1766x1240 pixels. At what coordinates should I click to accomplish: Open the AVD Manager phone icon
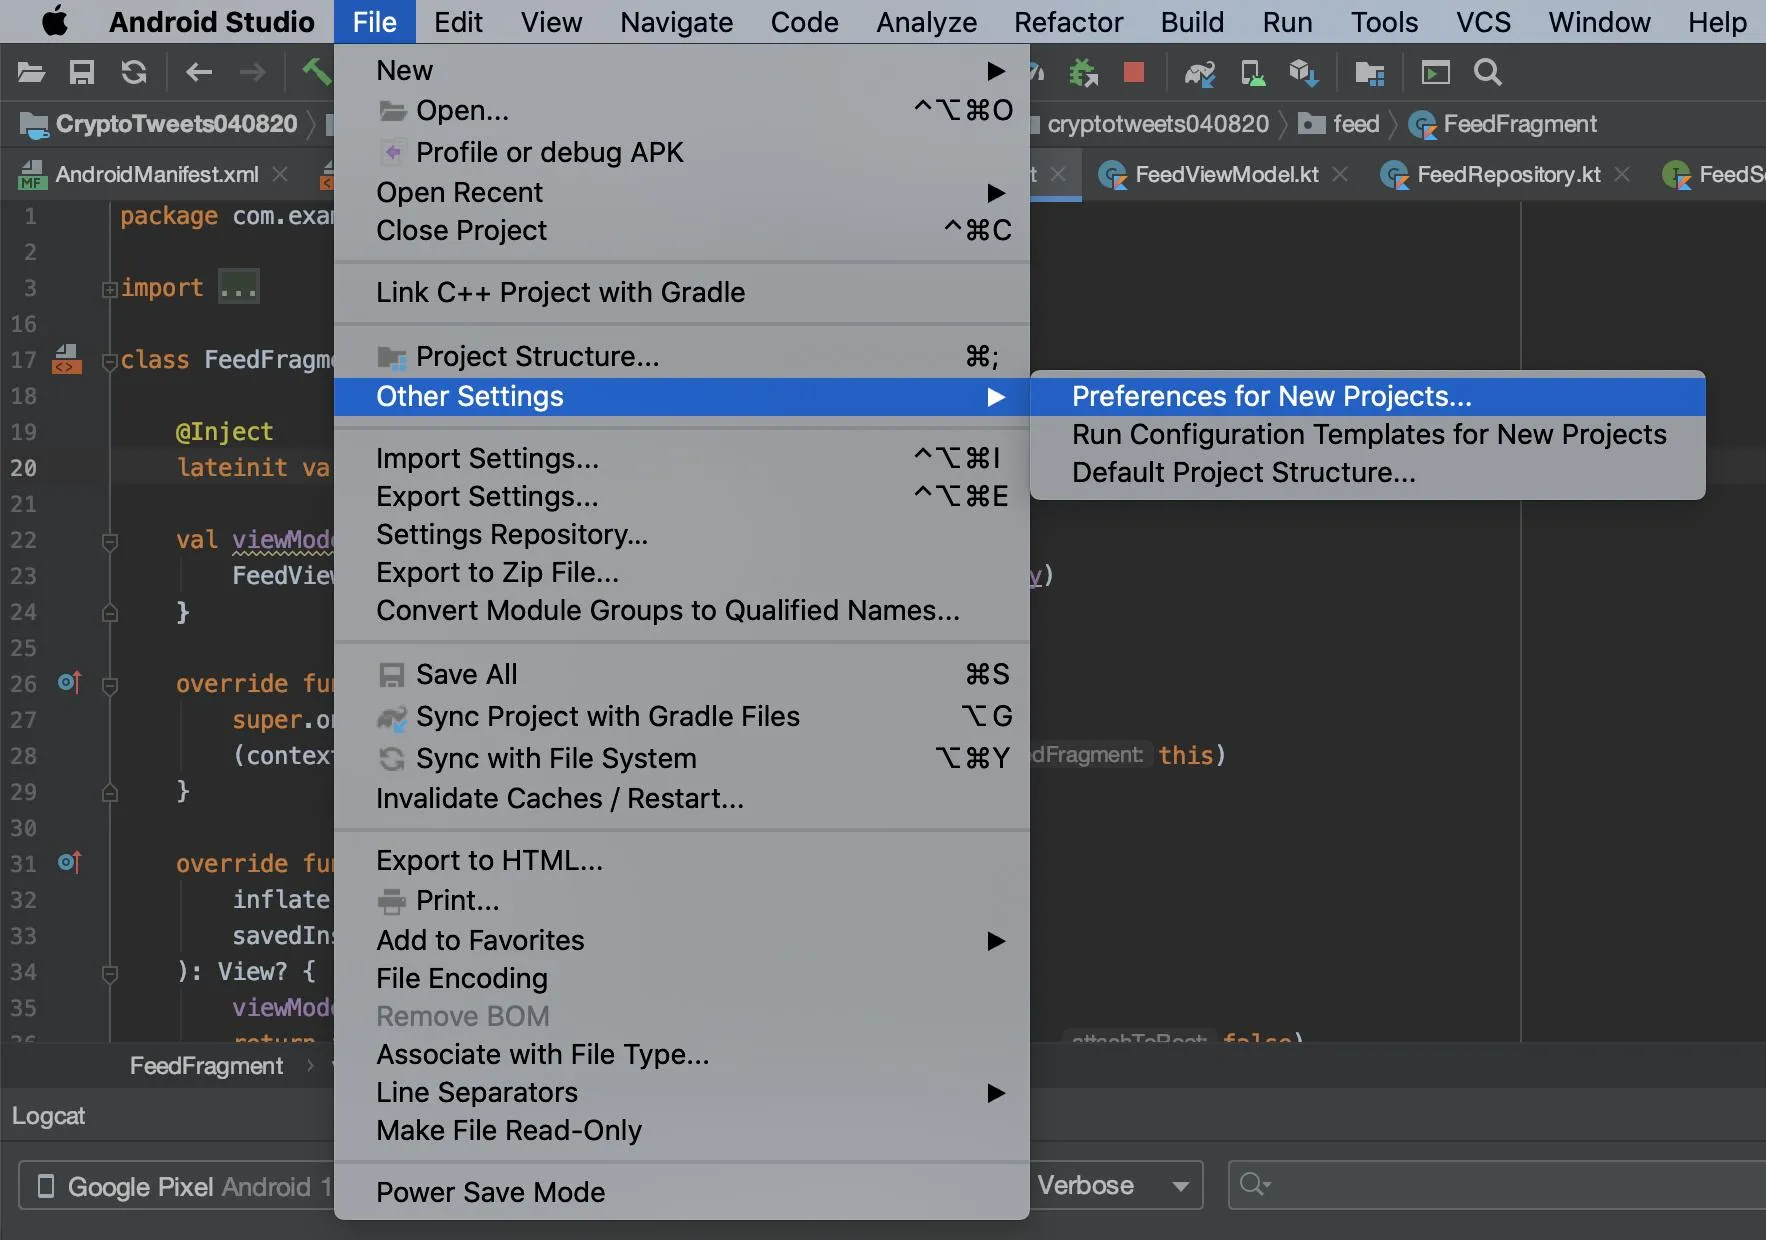pyautogui.click(x=1252, y=72)
